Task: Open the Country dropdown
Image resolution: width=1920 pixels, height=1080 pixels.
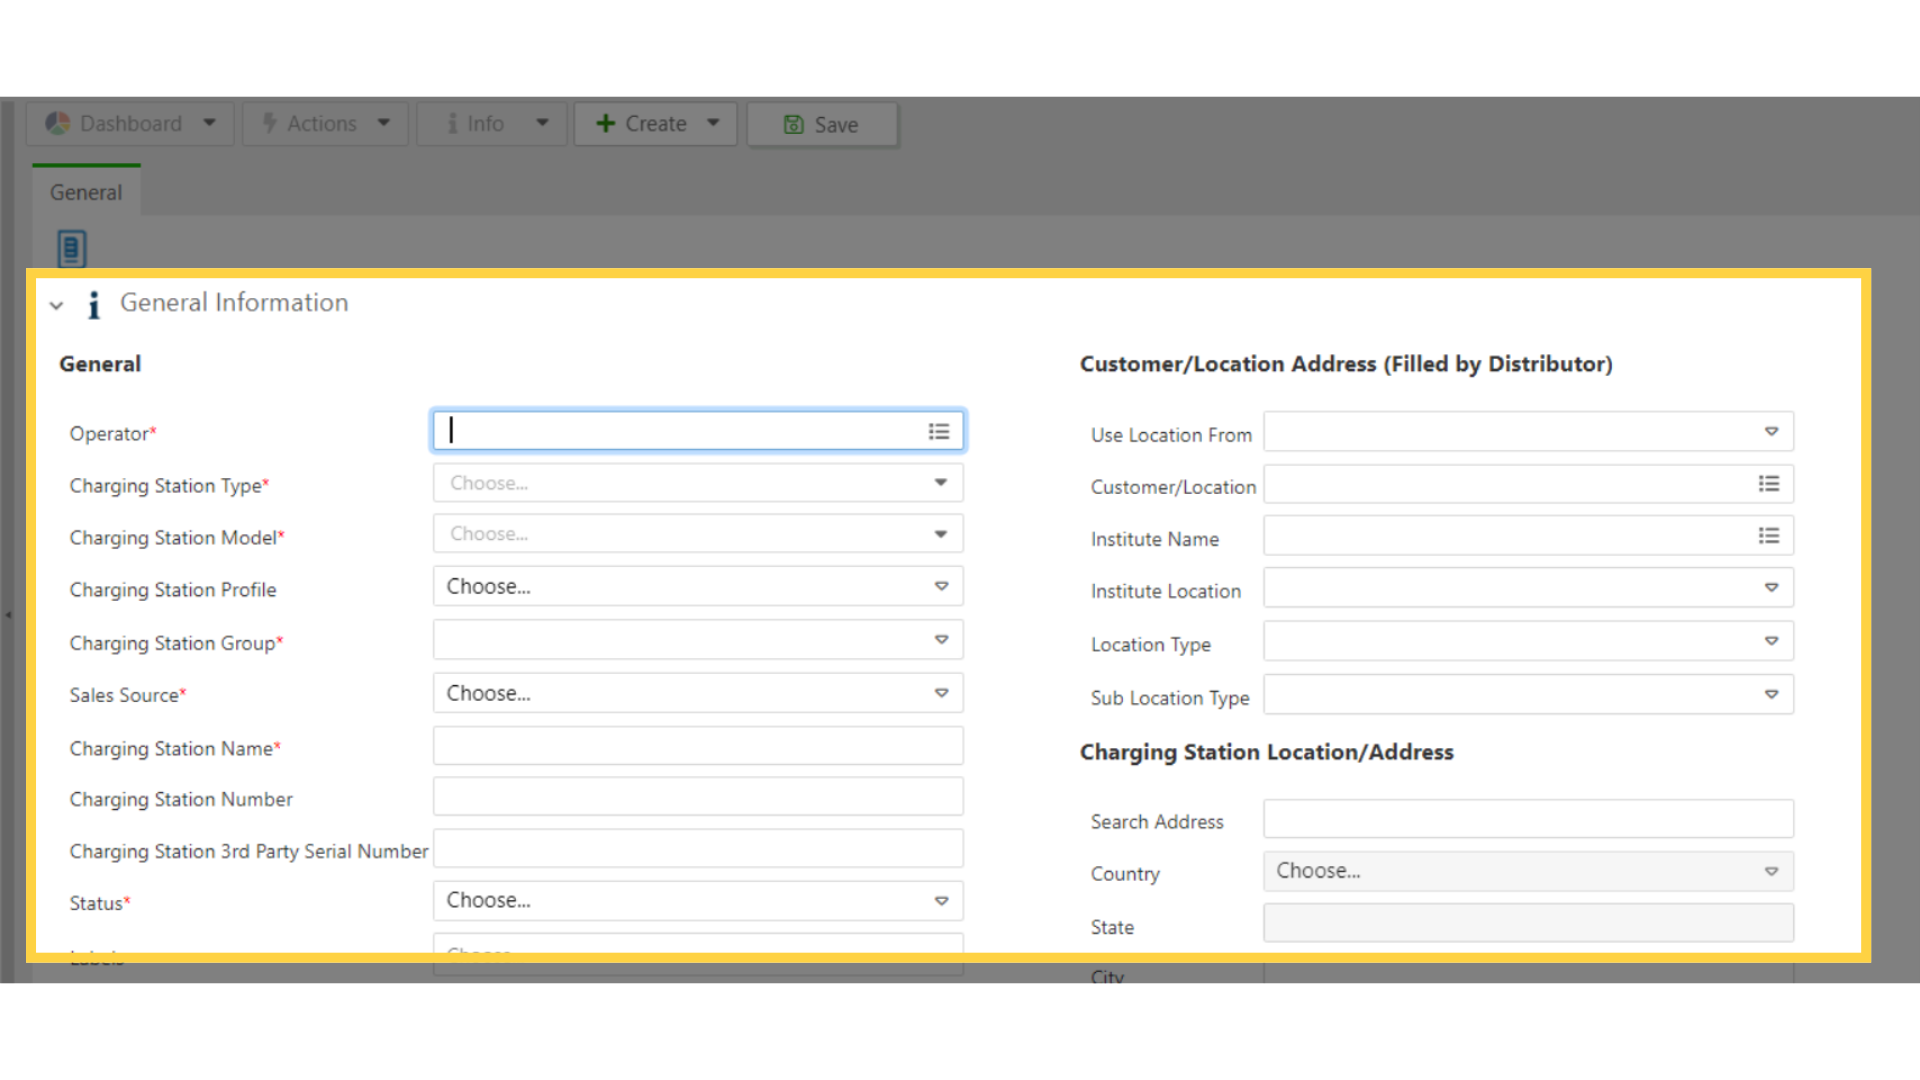Action: [x=1528, y=871]
